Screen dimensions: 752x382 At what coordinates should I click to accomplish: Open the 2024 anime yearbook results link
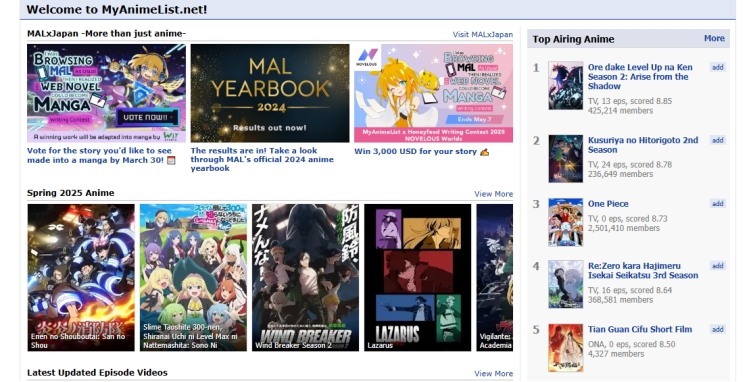point(262,159)
